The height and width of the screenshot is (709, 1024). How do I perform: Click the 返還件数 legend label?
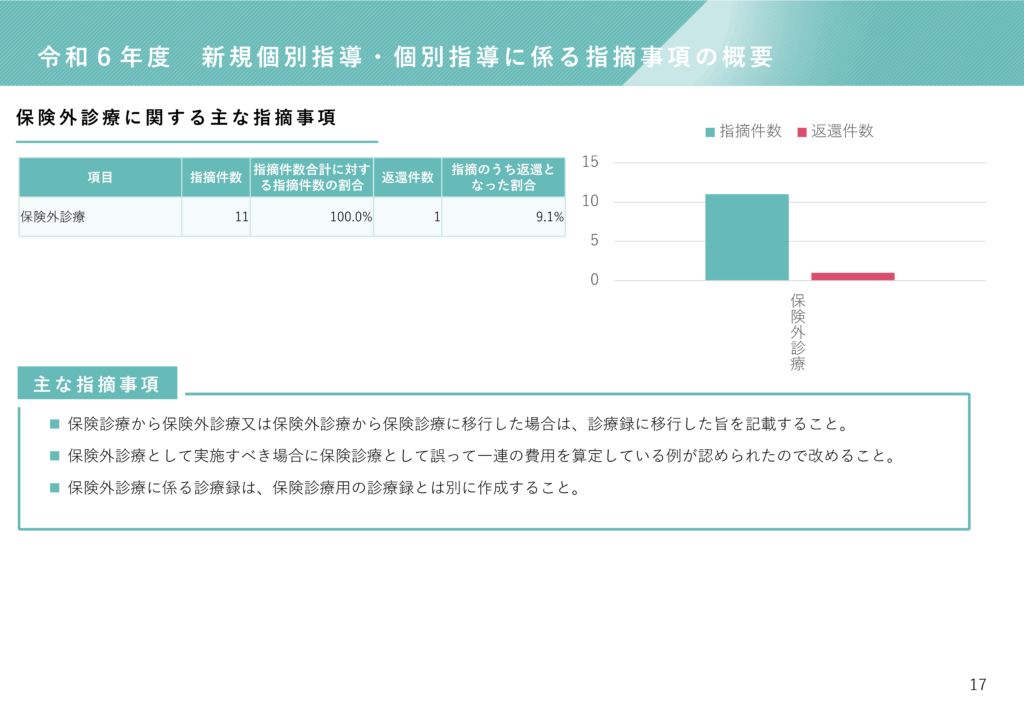[x=842, y=131]
